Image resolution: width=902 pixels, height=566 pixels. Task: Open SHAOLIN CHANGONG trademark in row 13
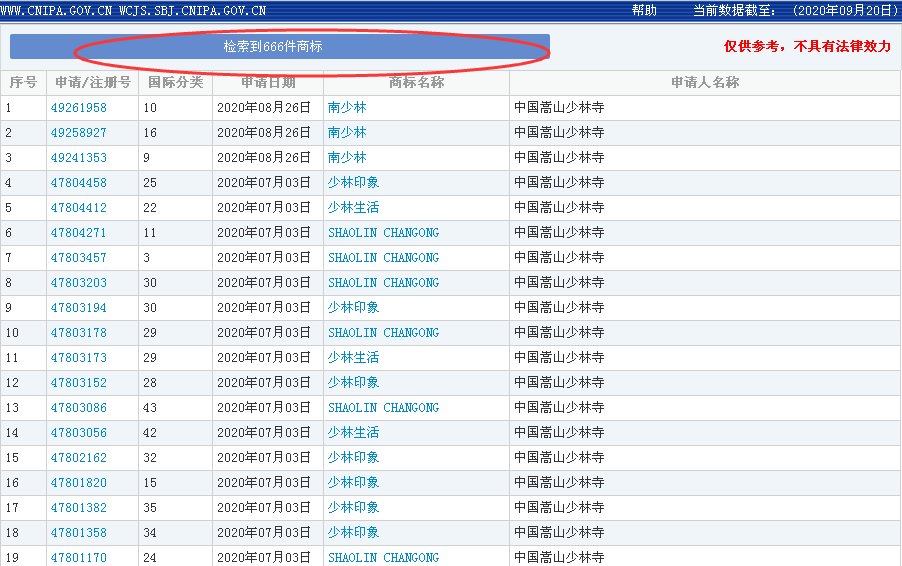[x=384, y=408]
